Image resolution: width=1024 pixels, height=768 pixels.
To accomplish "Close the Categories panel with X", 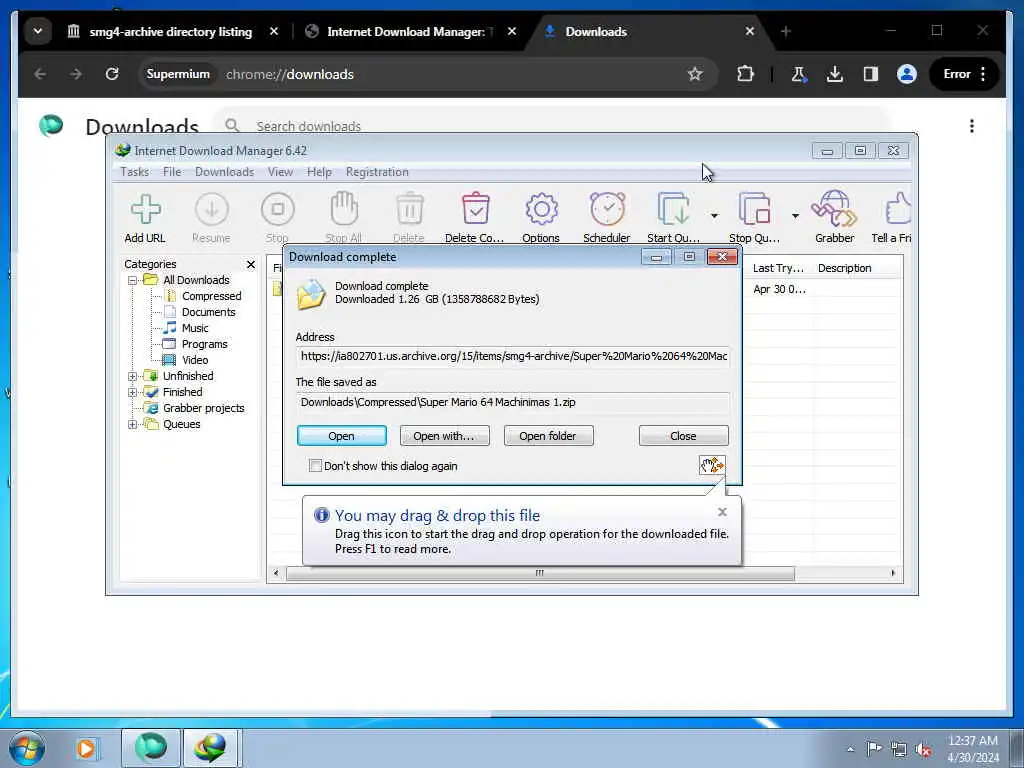I will tap(251, 264).
